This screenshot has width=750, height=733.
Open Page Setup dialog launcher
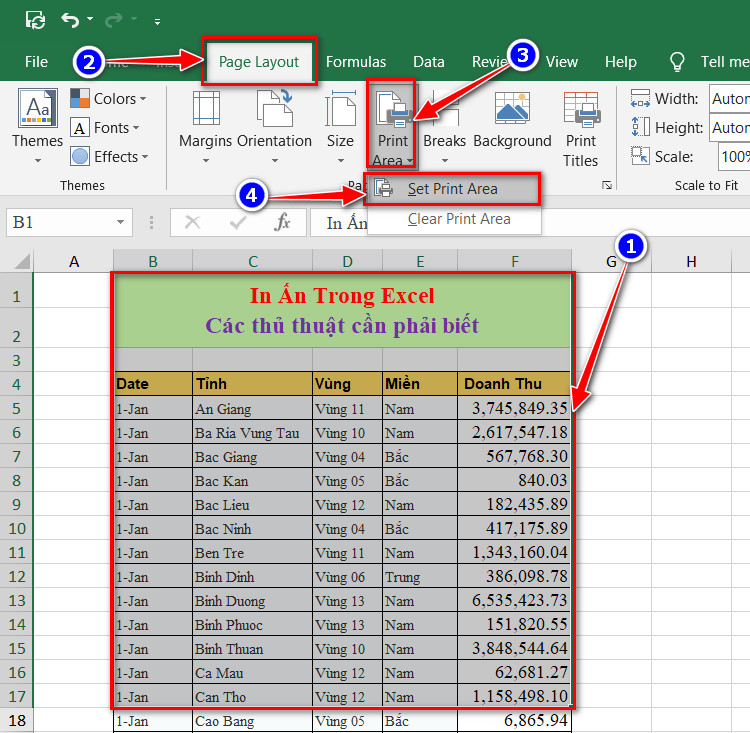pos(607,185)
